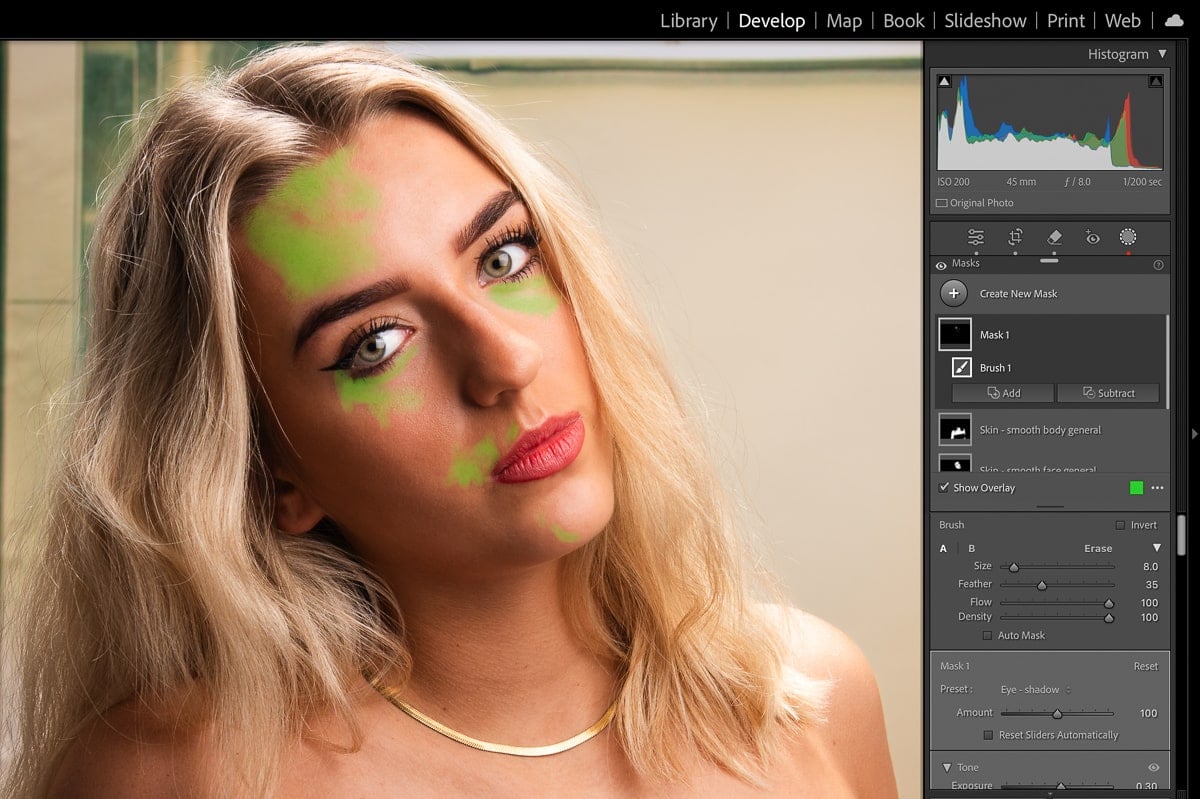Select brush A

tap(943, 548)
